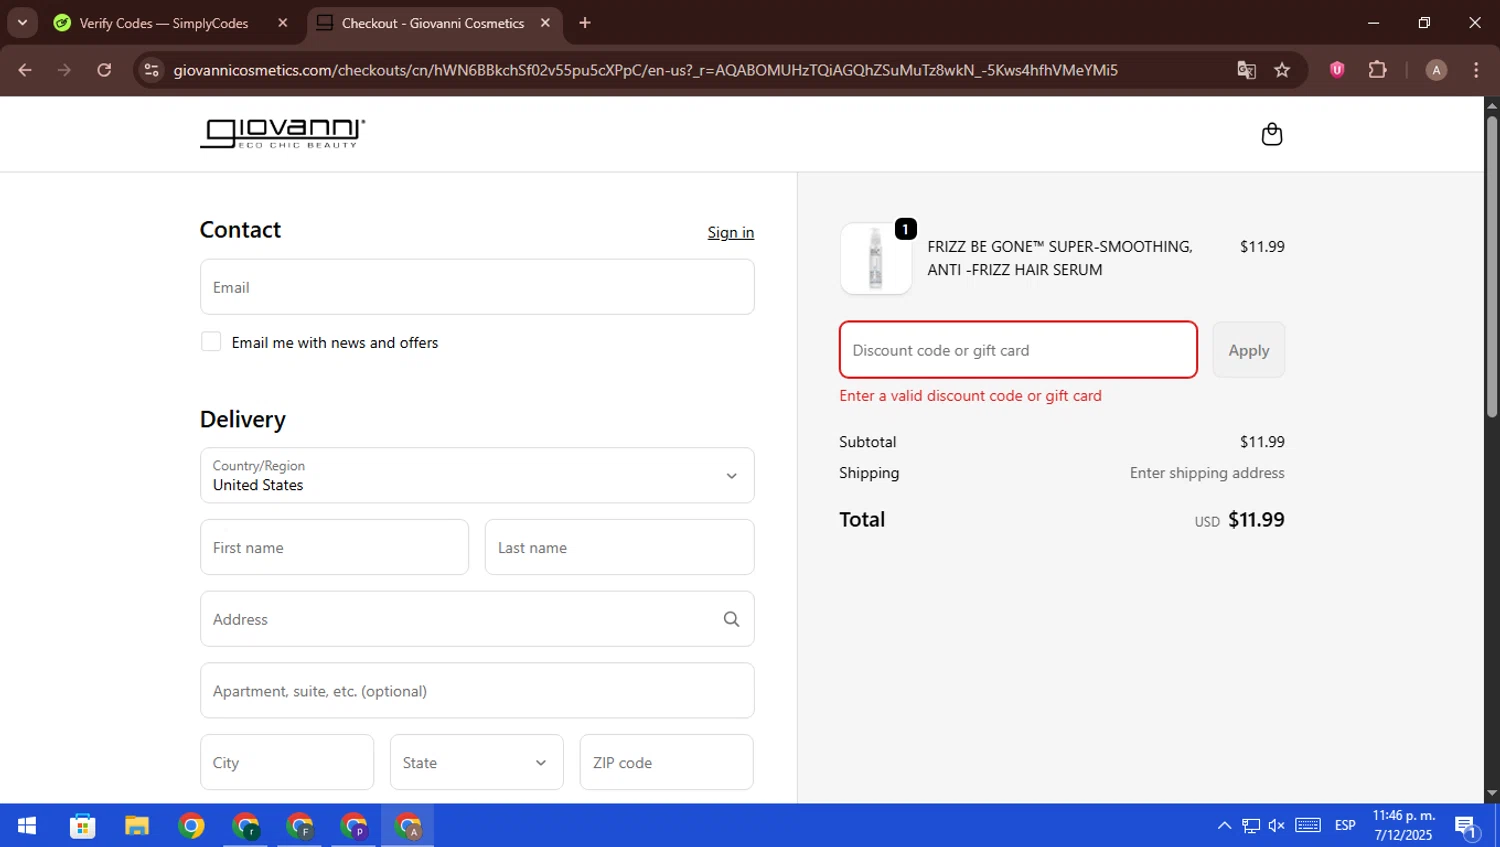
Task: Click the browser address bar URL
Action: tap(645, 70)
